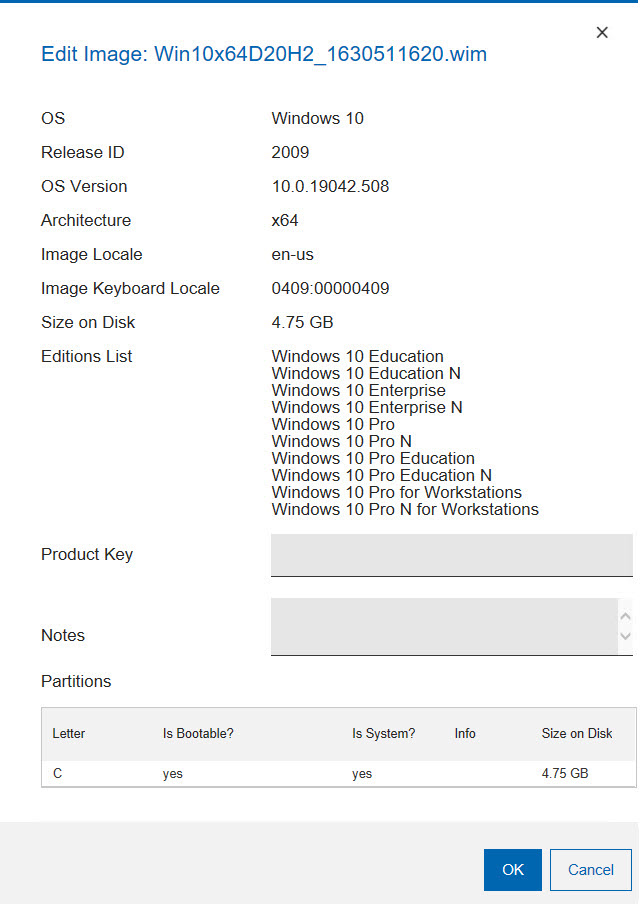
Task: Click the Windows 10 Education edition entry
Action: (357, 356)
